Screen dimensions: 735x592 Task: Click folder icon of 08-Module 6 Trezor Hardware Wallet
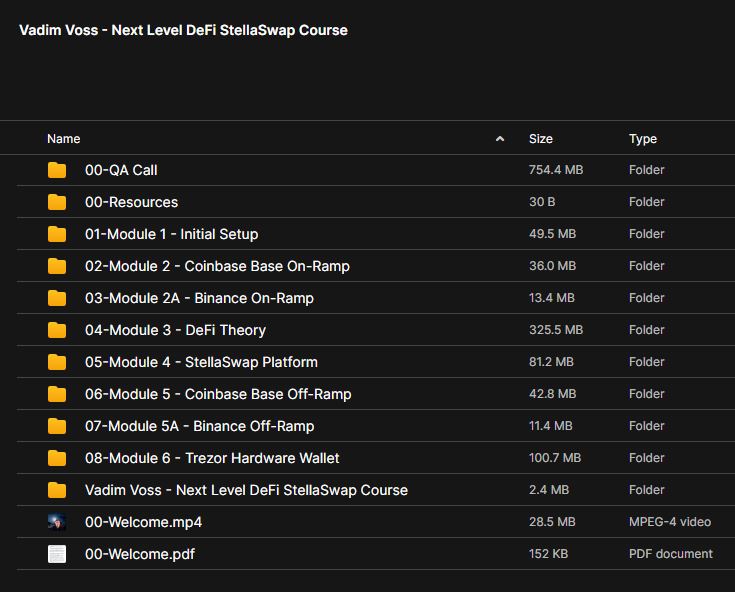point(57,458)
